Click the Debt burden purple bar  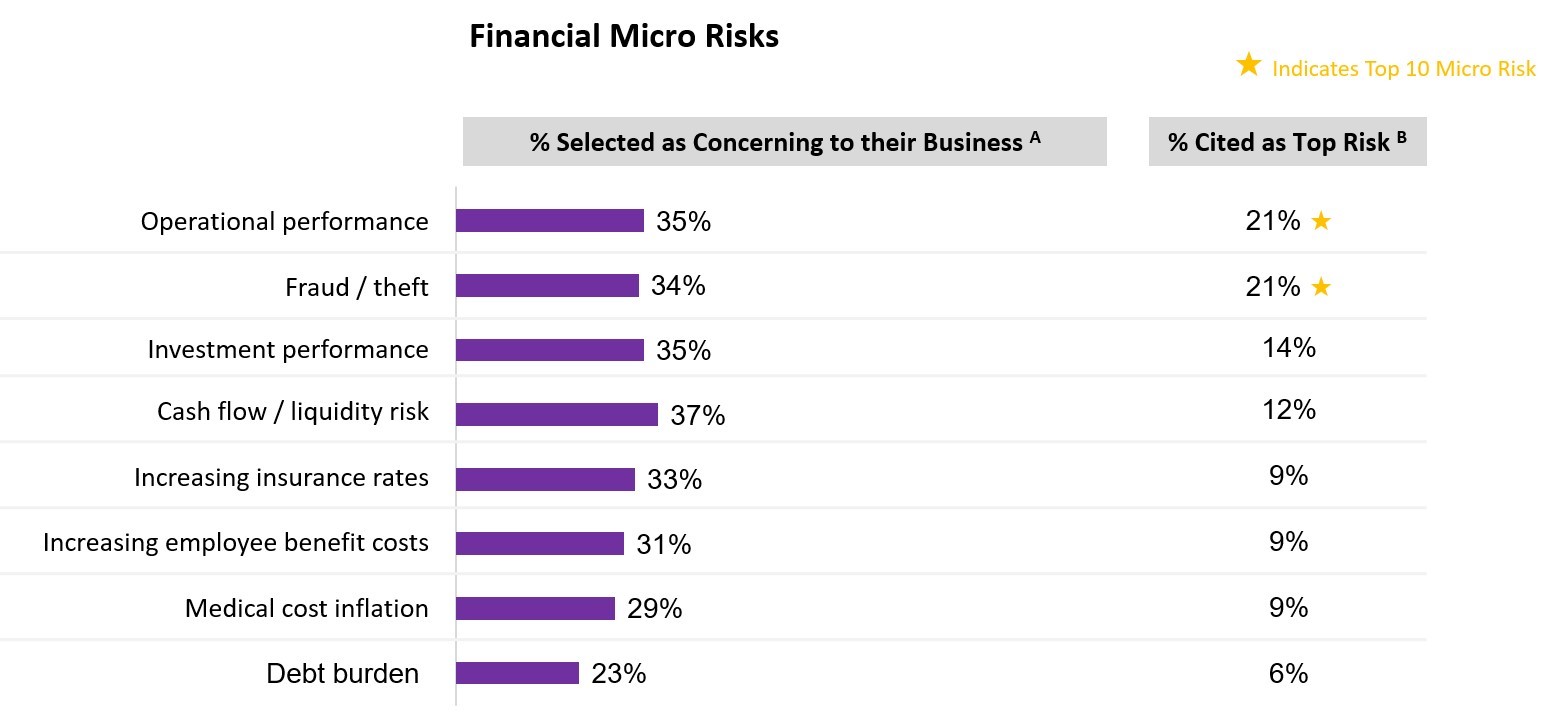point(518,673)
